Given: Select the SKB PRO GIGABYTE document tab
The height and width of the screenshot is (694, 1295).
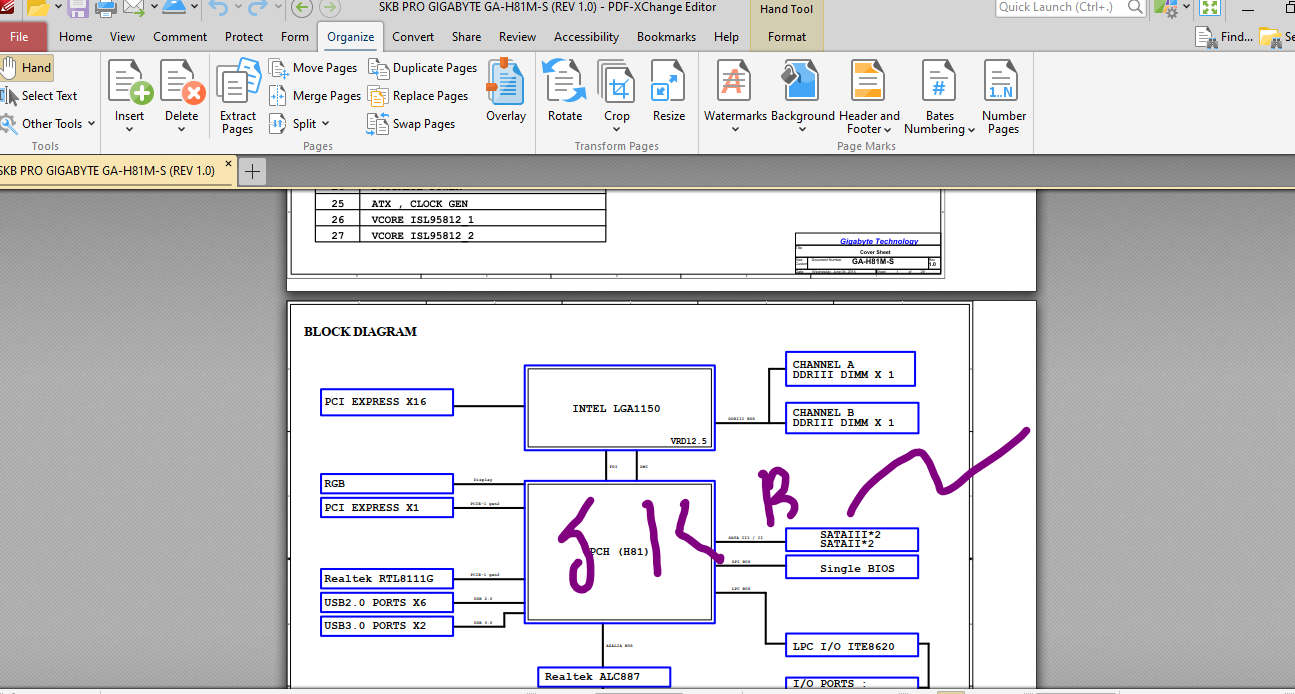Looking at the screenshot, I should [107, 171].
